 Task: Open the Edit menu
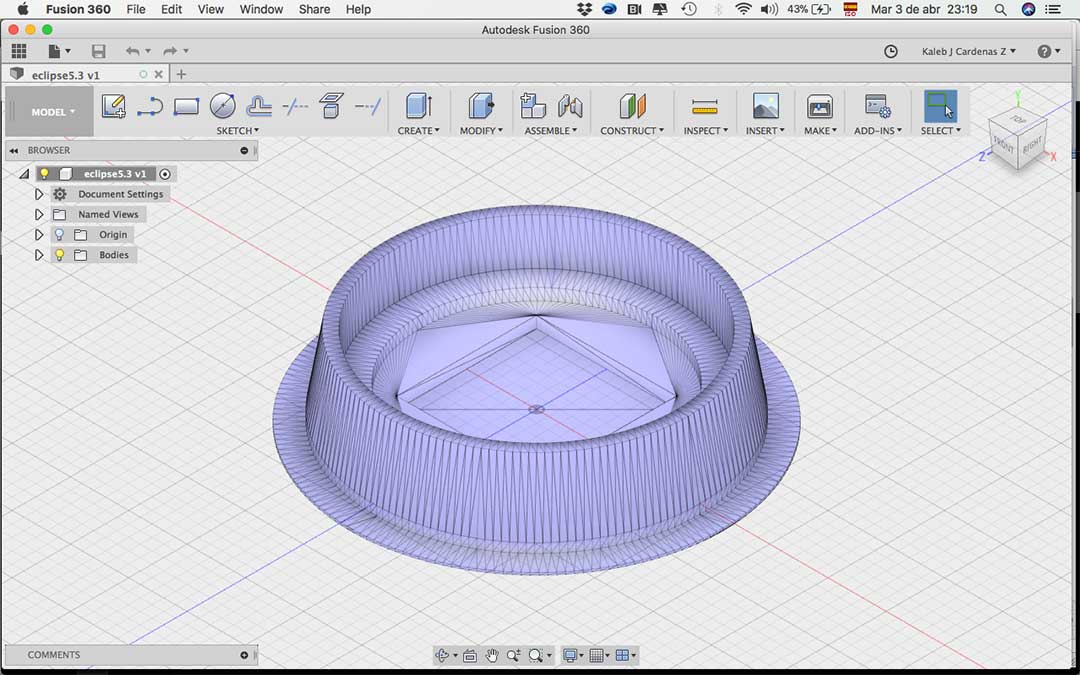(172, 9)
